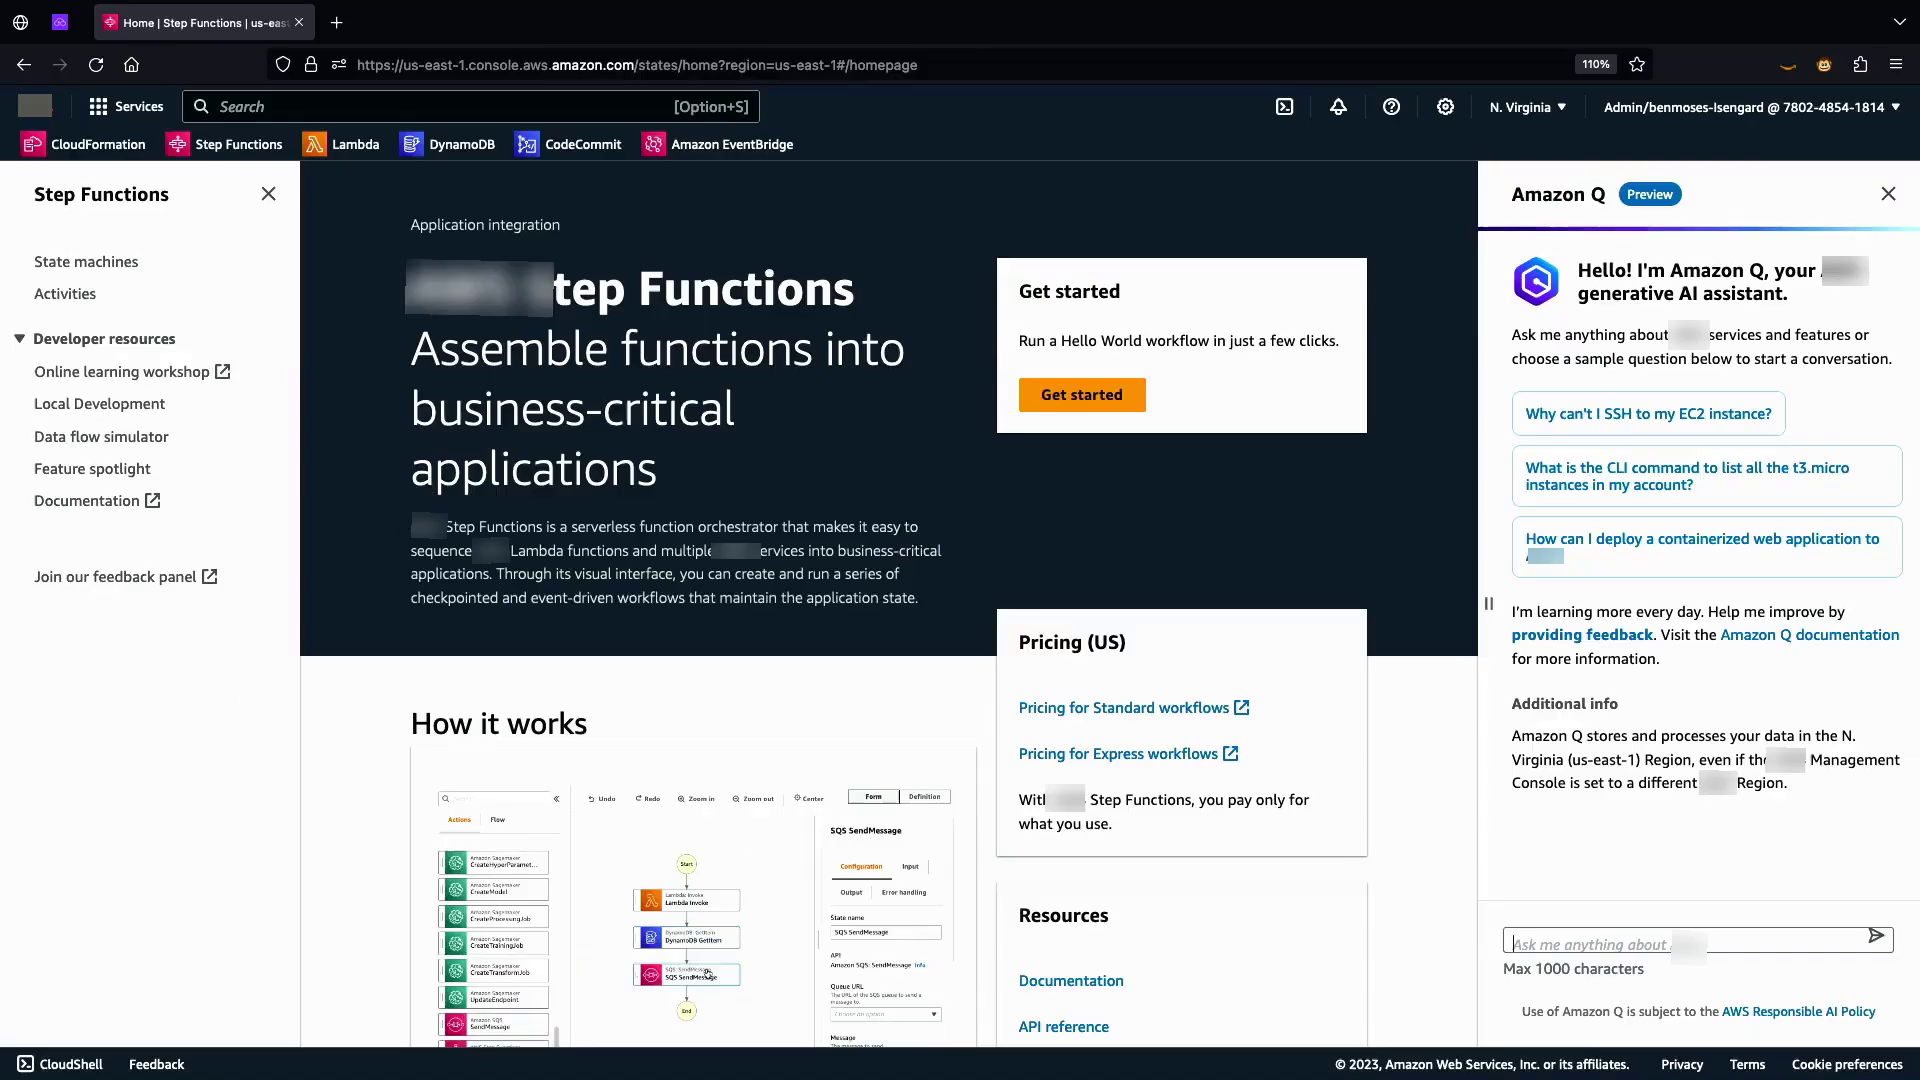Open State machines in sidebar
Image resolution: width=1920 pixels, height=1080 pixels.
pyautogui.click(x=86, y=262)
